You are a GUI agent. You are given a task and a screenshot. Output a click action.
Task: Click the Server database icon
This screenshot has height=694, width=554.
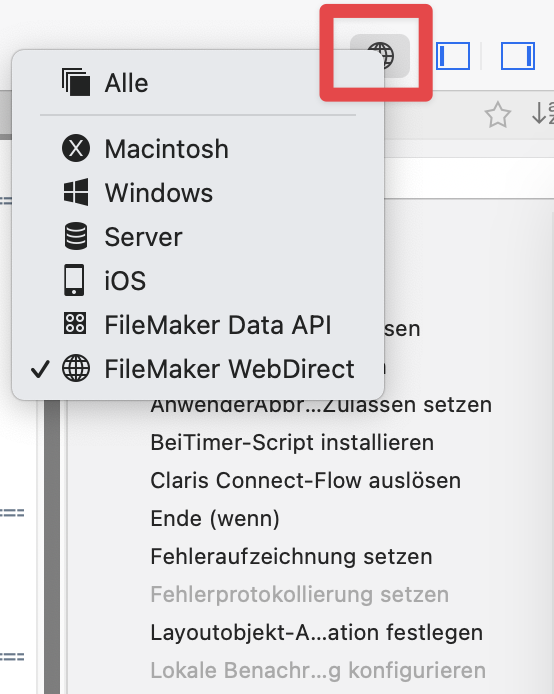click(x=76, y=236)
